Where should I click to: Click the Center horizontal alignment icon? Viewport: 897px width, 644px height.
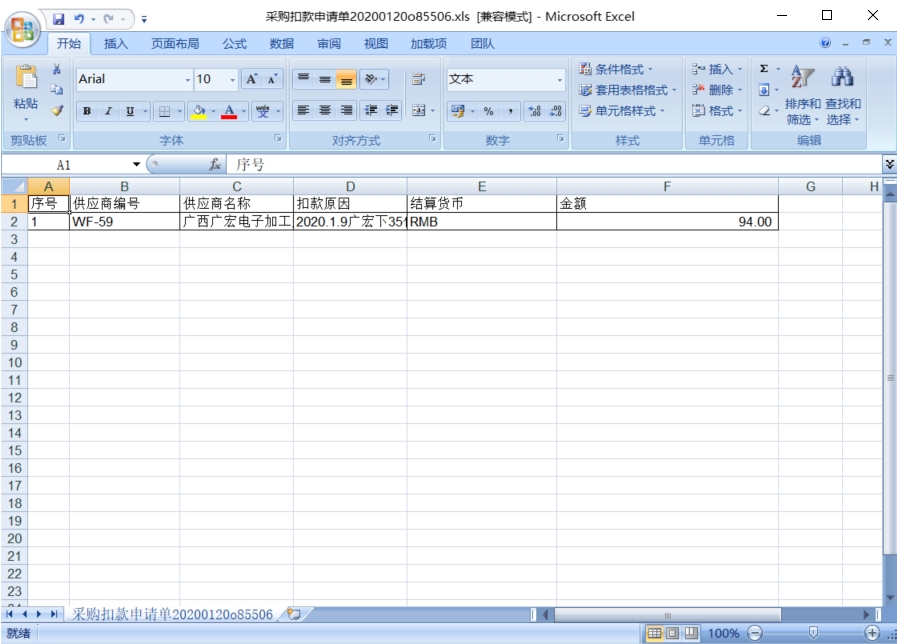click(x=324, y=111)
